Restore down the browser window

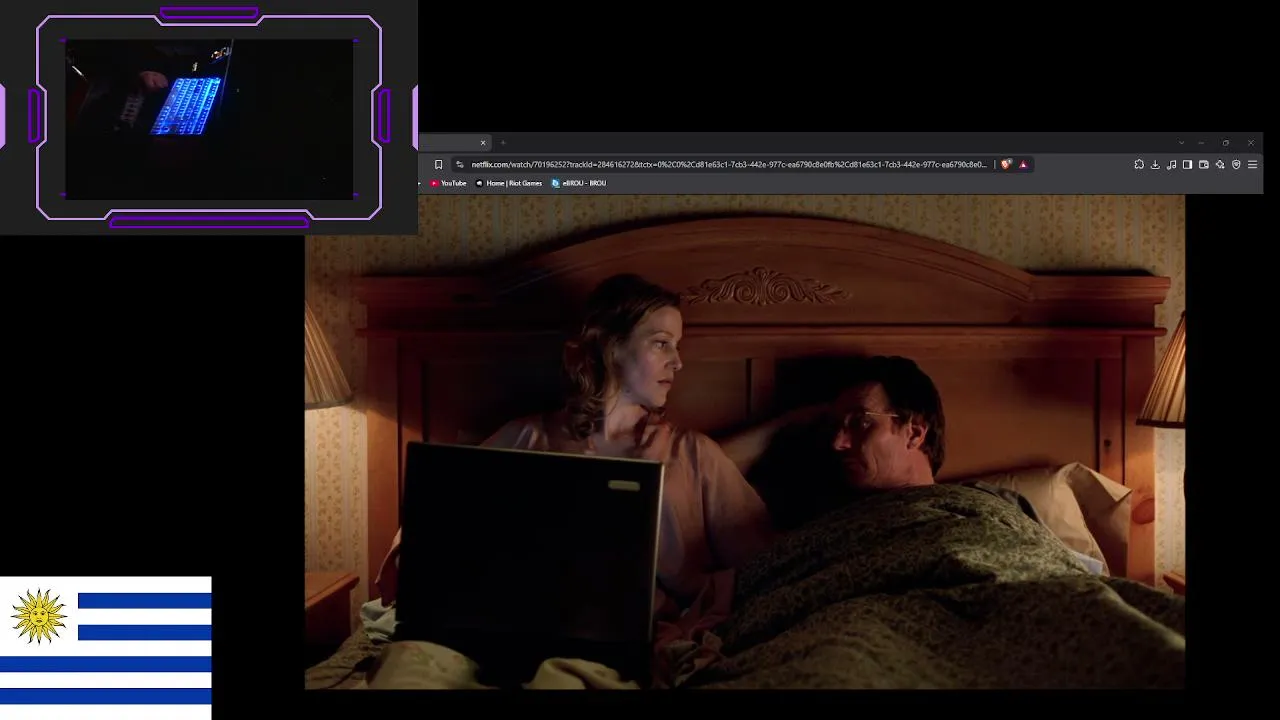[1226, 143]
